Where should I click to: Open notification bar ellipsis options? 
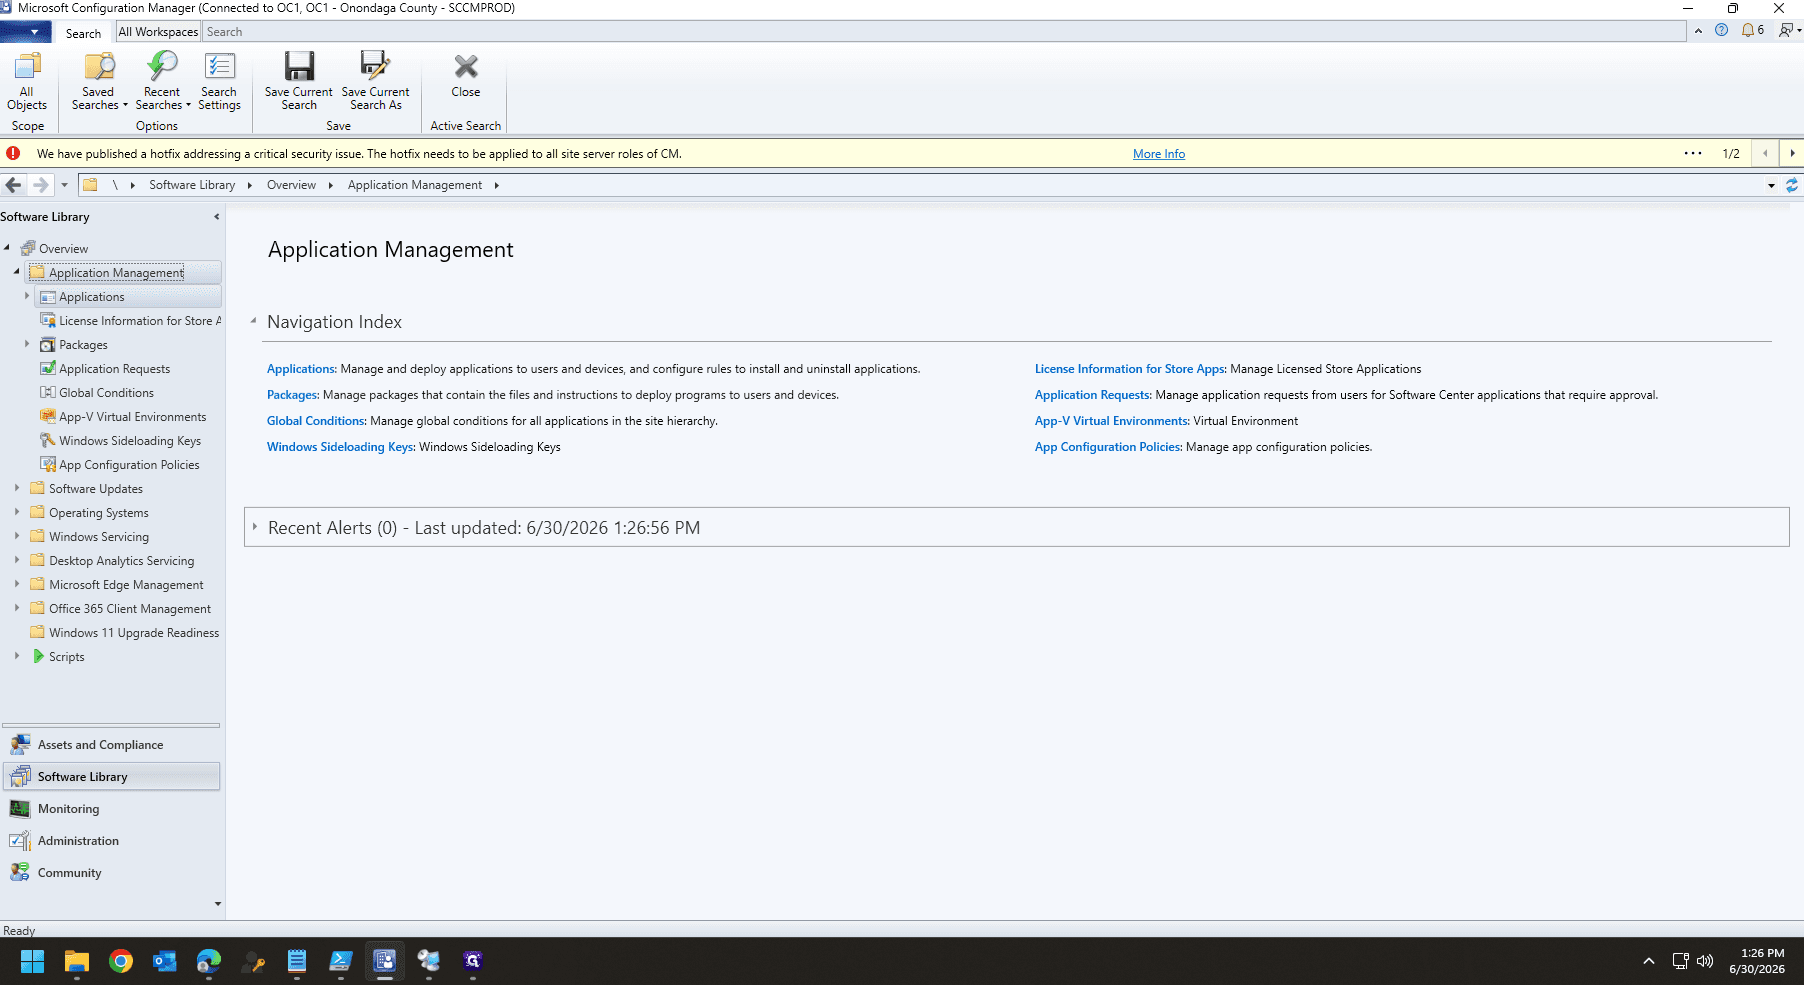tap(1693, 153)
